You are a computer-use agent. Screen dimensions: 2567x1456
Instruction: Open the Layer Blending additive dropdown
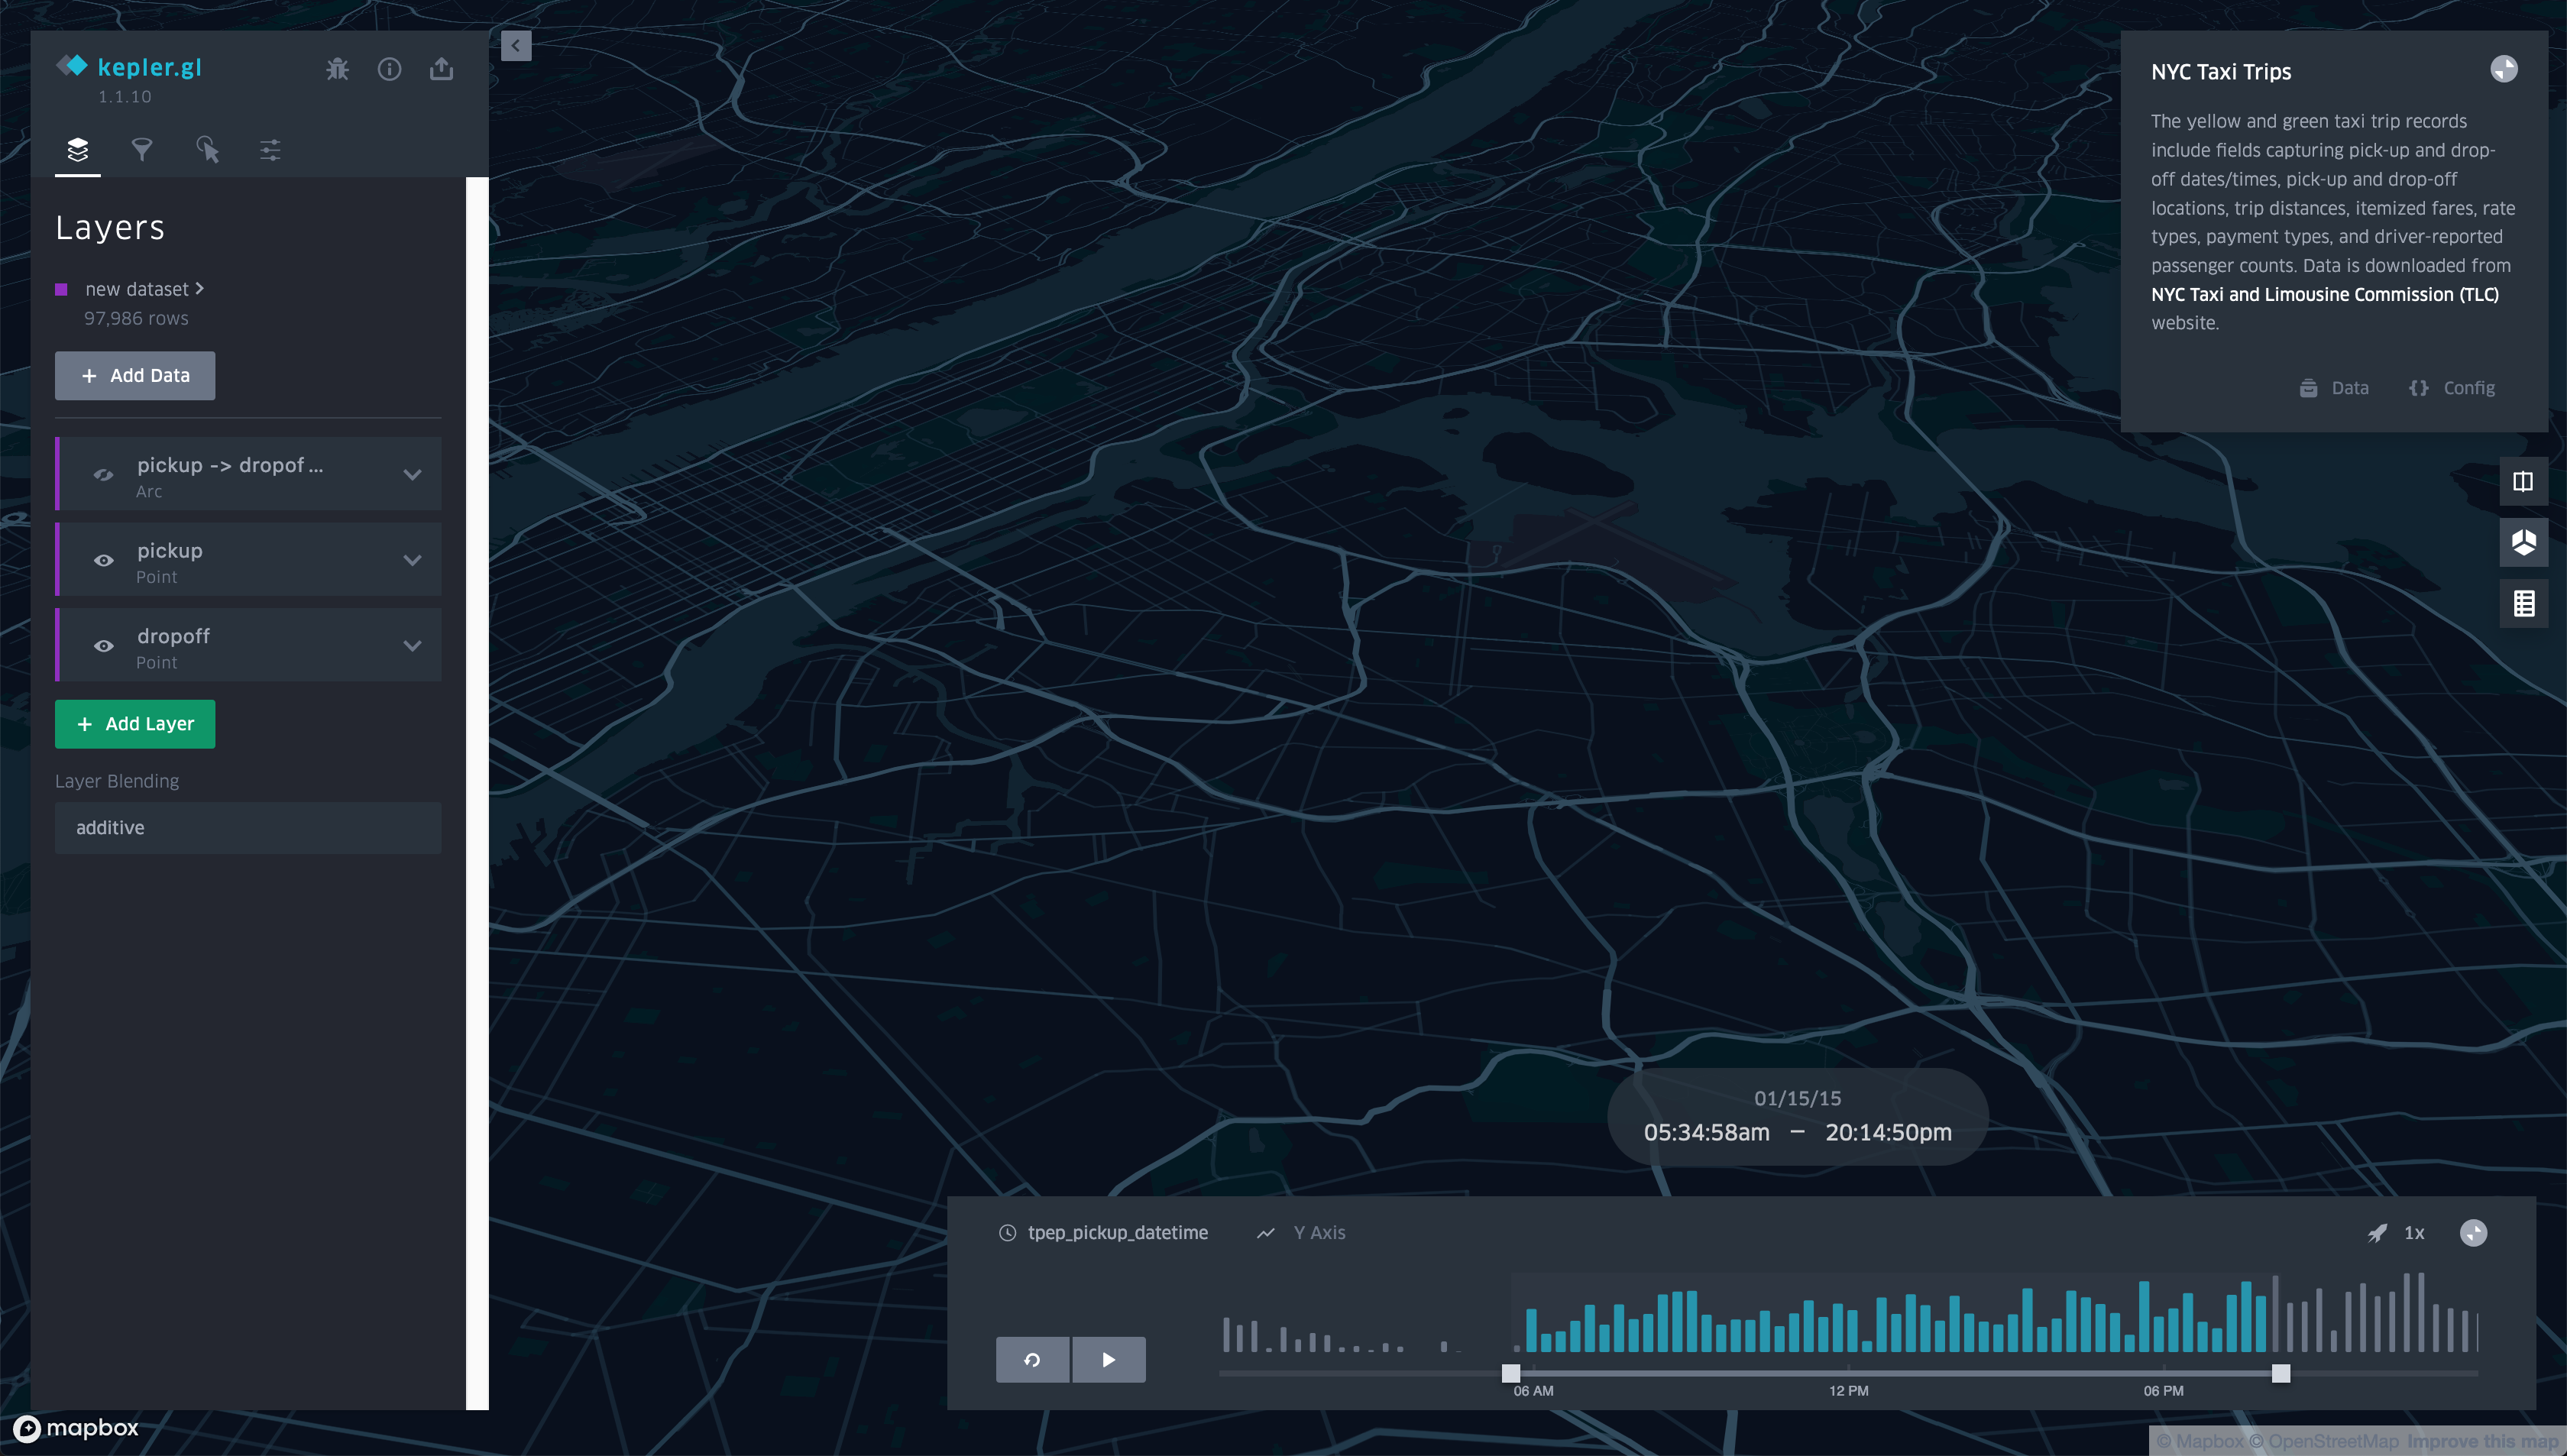(x=247, y=828)
